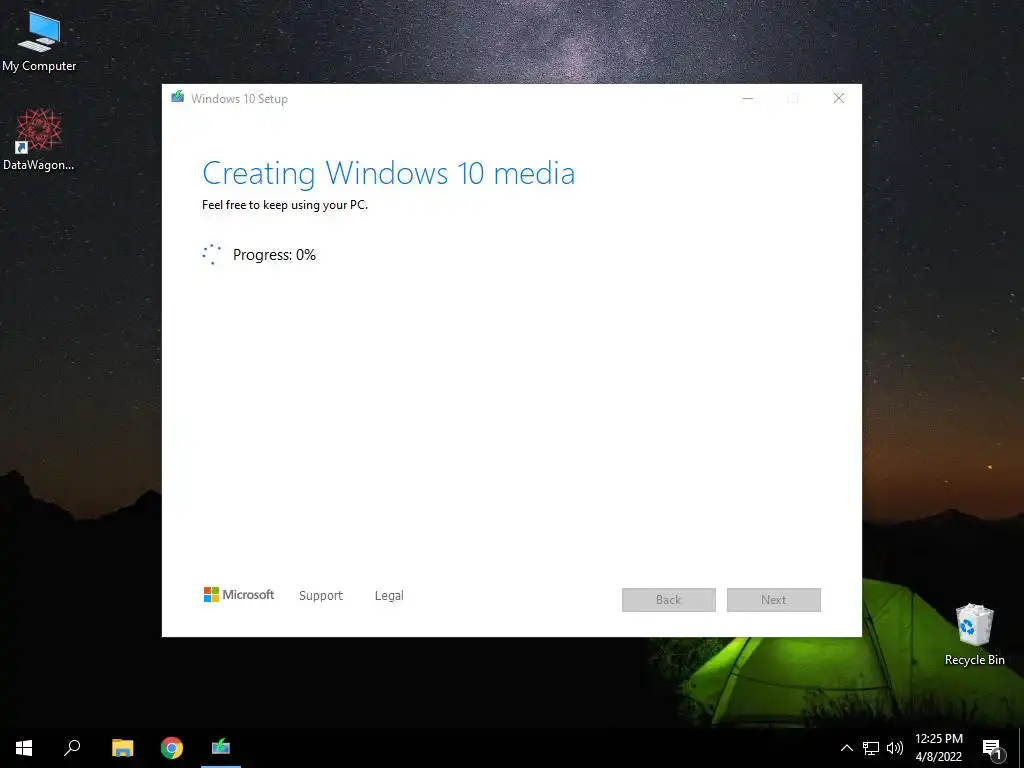Open File Explorer from the taskbar
The image size is (1024, 768).
click(122, 748)
